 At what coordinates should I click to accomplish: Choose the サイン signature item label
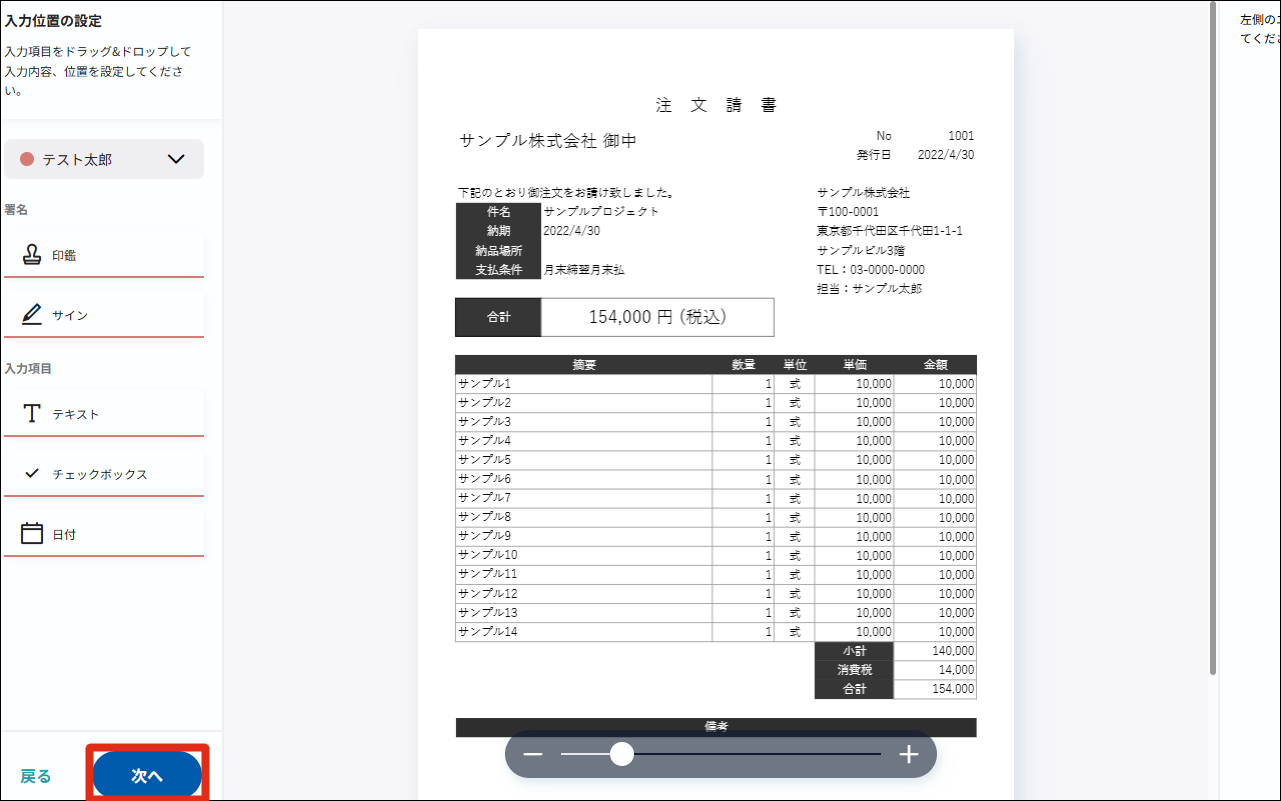(x=70, y=316)
